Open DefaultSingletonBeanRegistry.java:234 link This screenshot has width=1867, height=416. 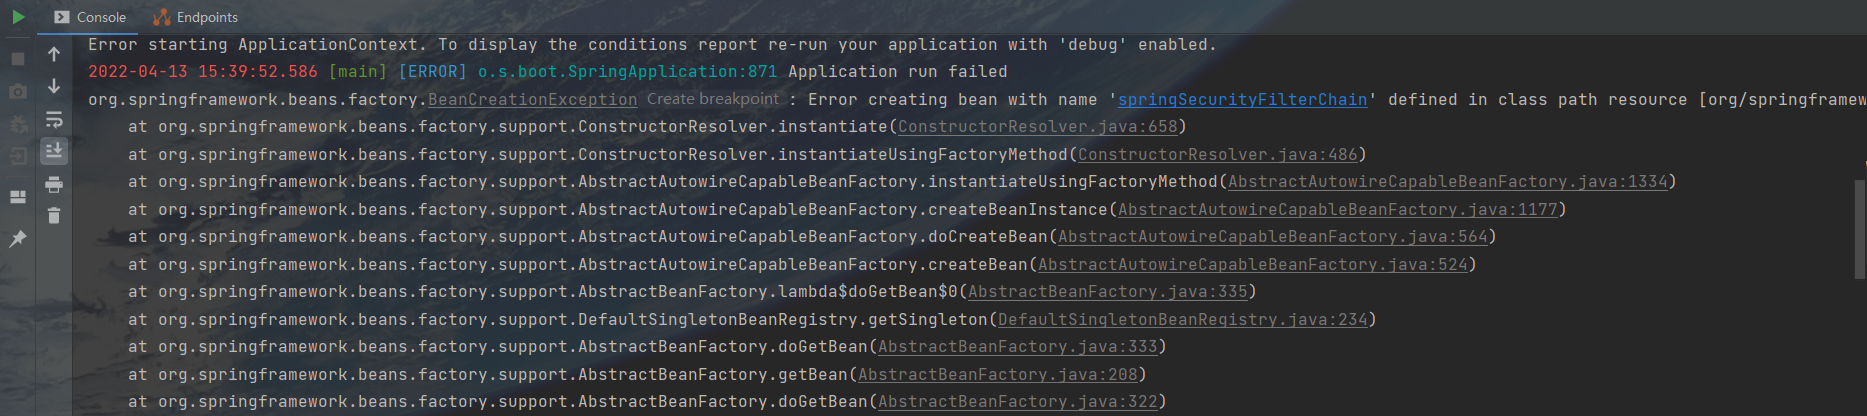pyautogui.click(x=1183, y=320)
